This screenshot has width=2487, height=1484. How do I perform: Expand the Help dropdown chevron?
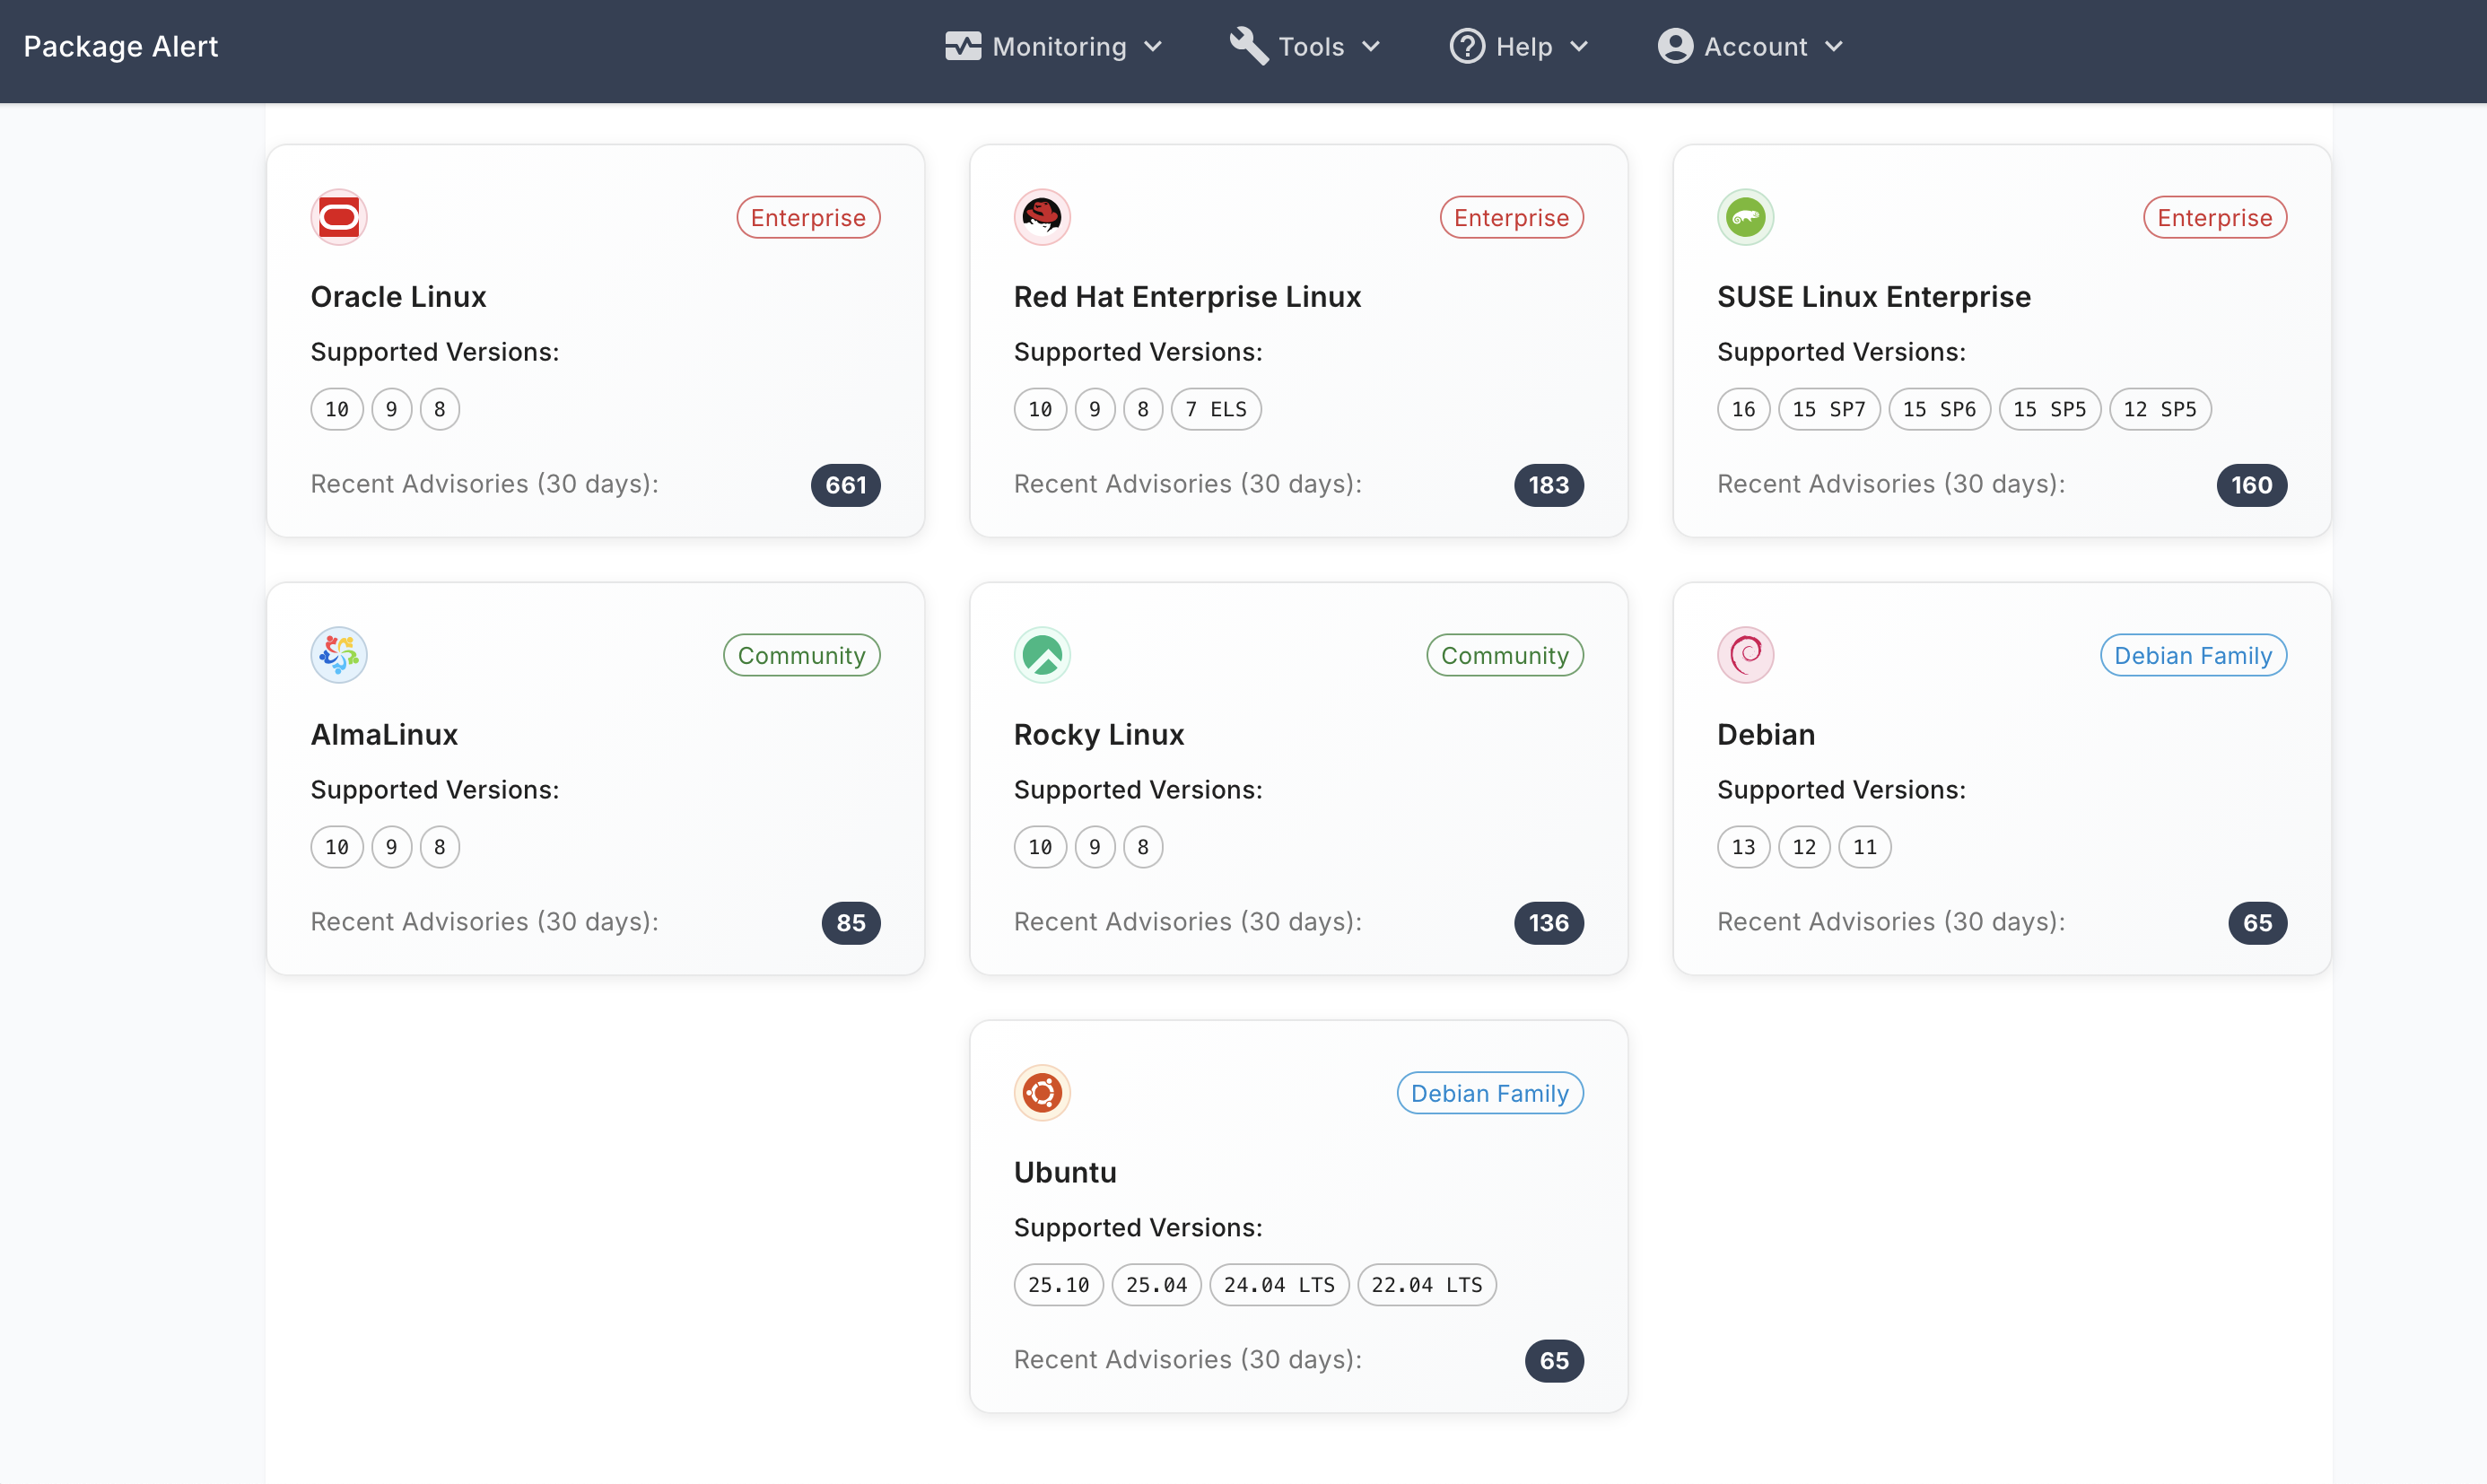(x=1579, y=47)
